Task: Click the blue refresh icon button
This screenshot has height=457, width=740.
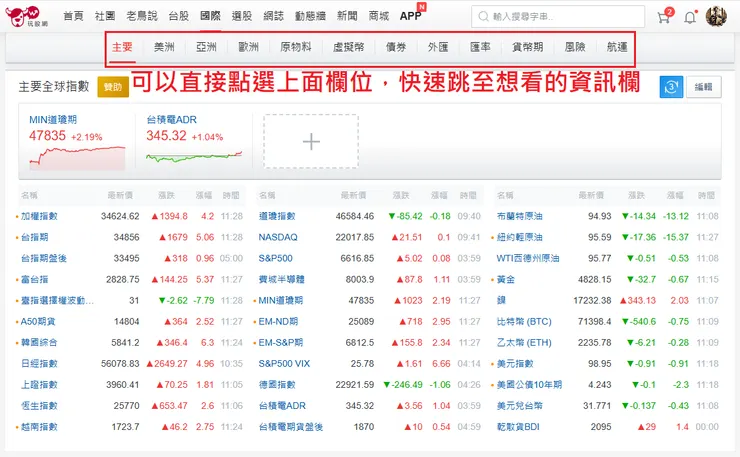Action: [671, 87]
